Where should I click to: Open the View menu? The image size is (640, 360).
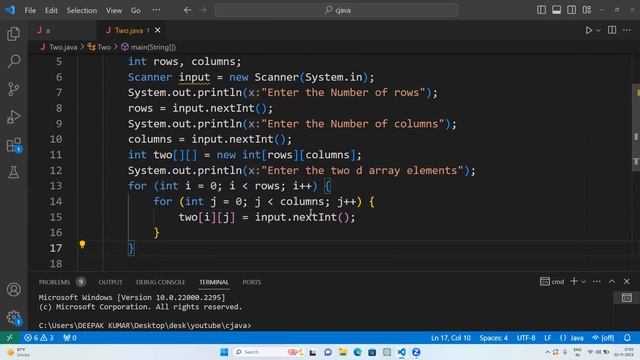114,10
